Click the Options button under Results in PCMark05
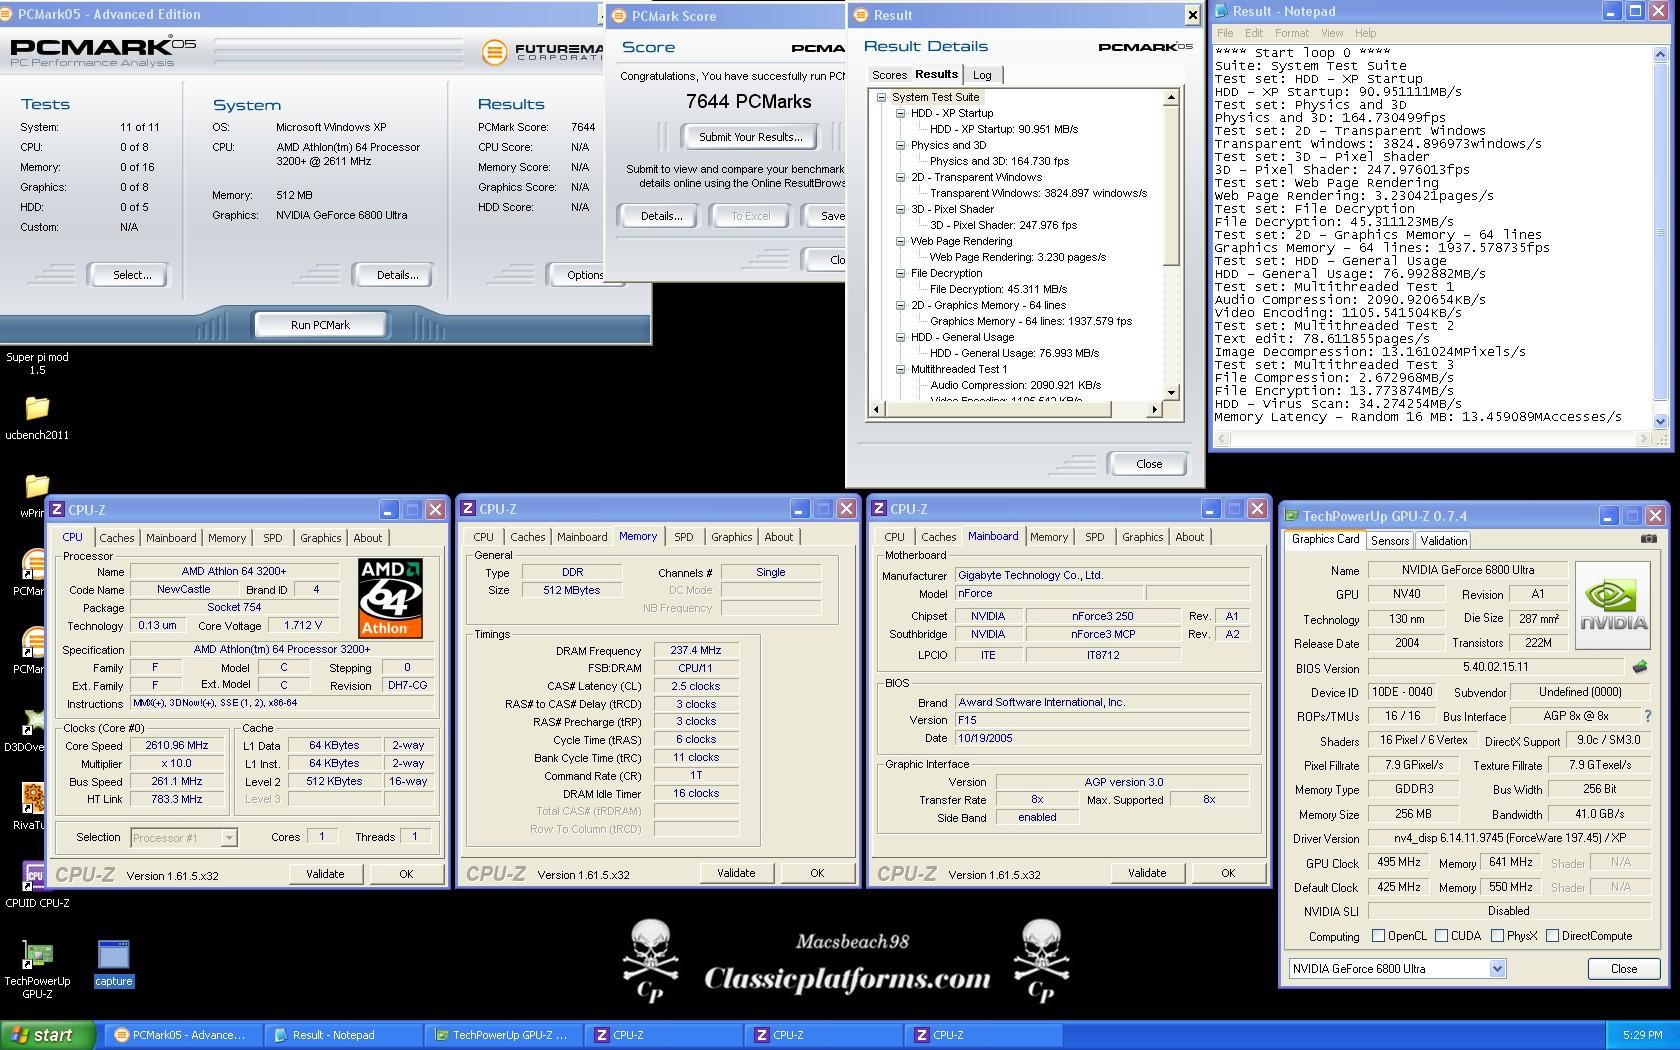1680x1050 pixels. point(585,275)
